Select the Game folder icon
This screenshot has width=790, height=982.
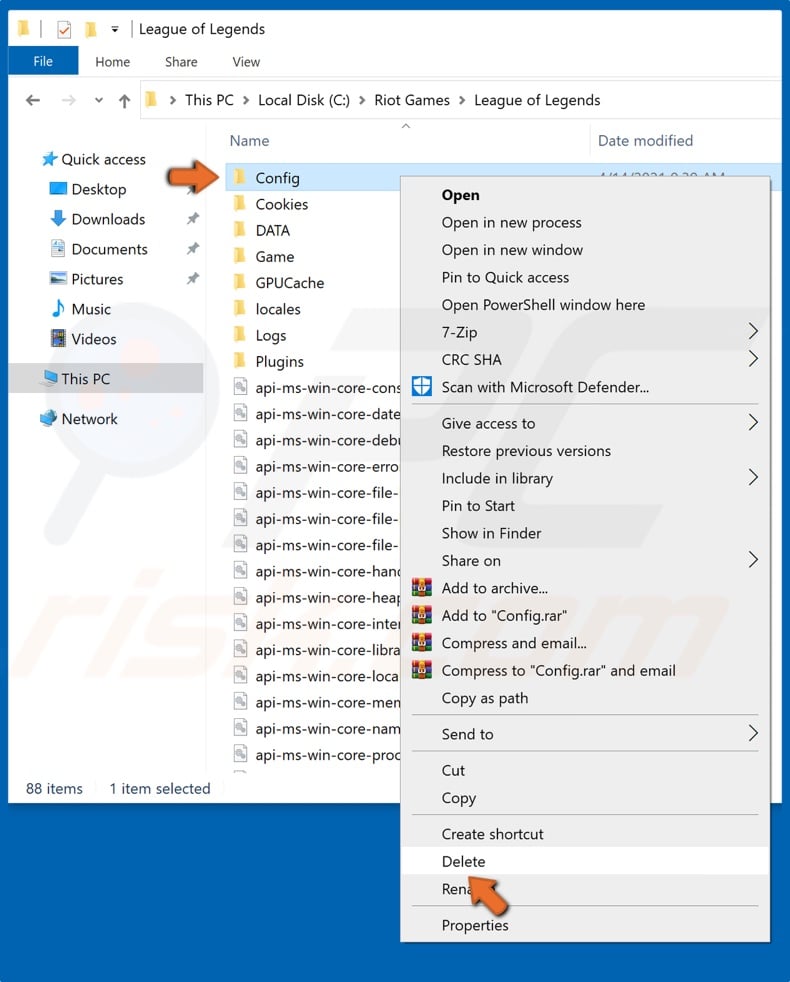239,256
